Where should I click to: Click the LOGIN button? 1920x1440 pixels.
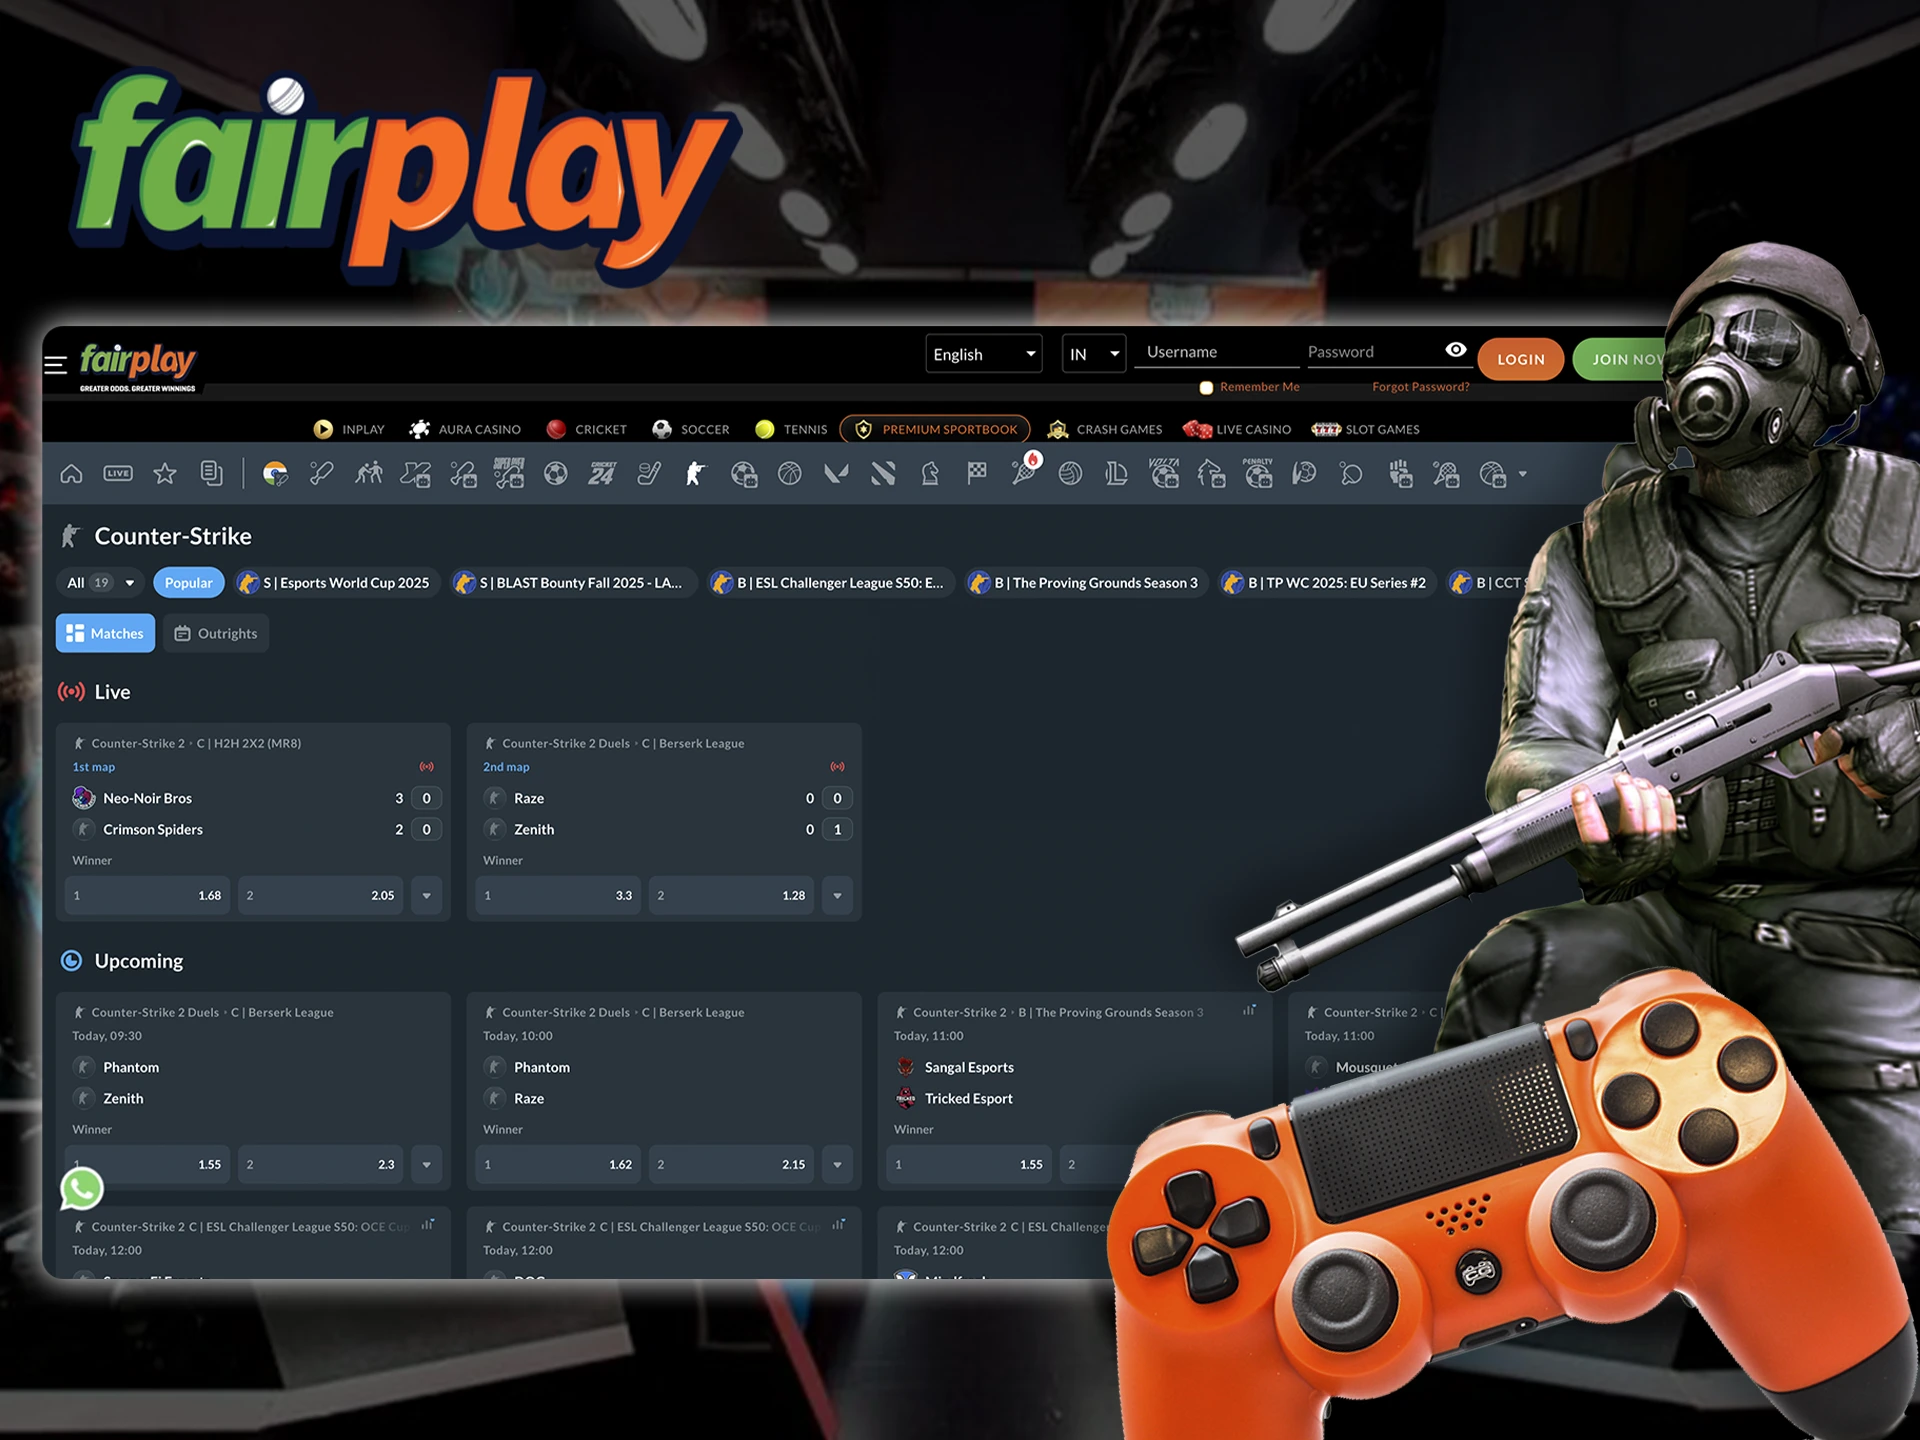(x=1520, y=358)
